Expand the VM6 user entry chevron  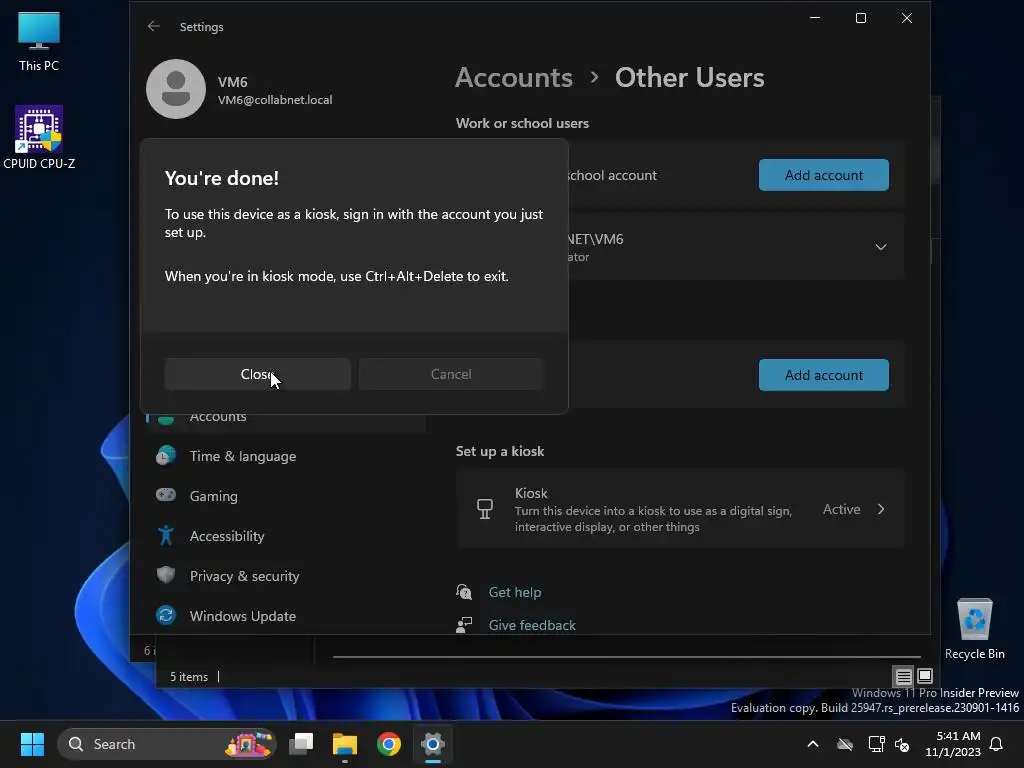tap(881, 247)
